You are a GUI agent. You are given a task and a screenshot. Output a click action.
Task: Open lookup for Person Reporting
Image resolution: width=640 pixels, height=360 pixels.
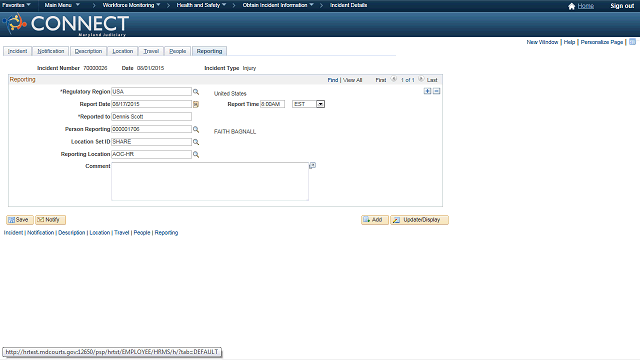pyautogui.click(x=196, y=129)
